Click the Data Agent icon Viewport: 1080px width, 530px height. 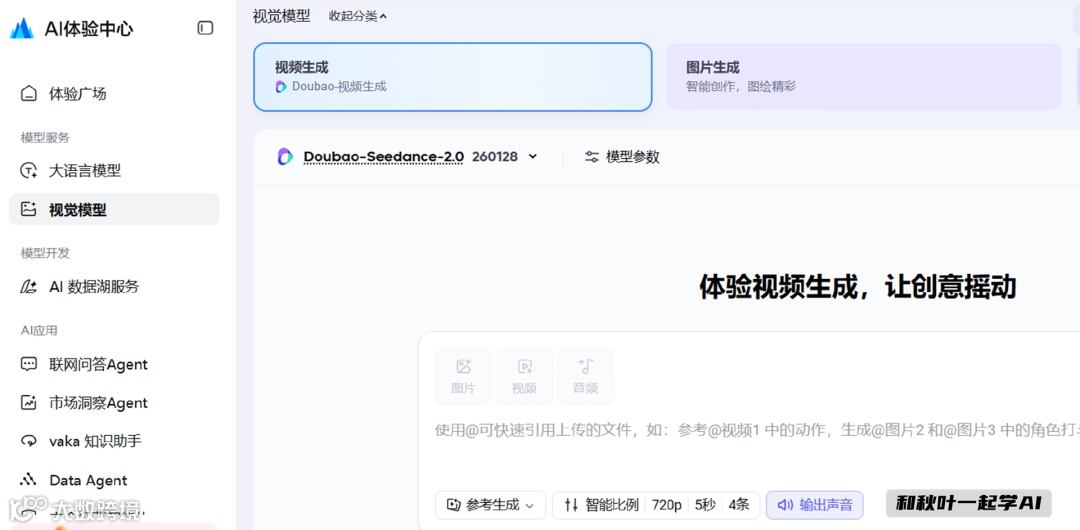(x=28, y=480)
